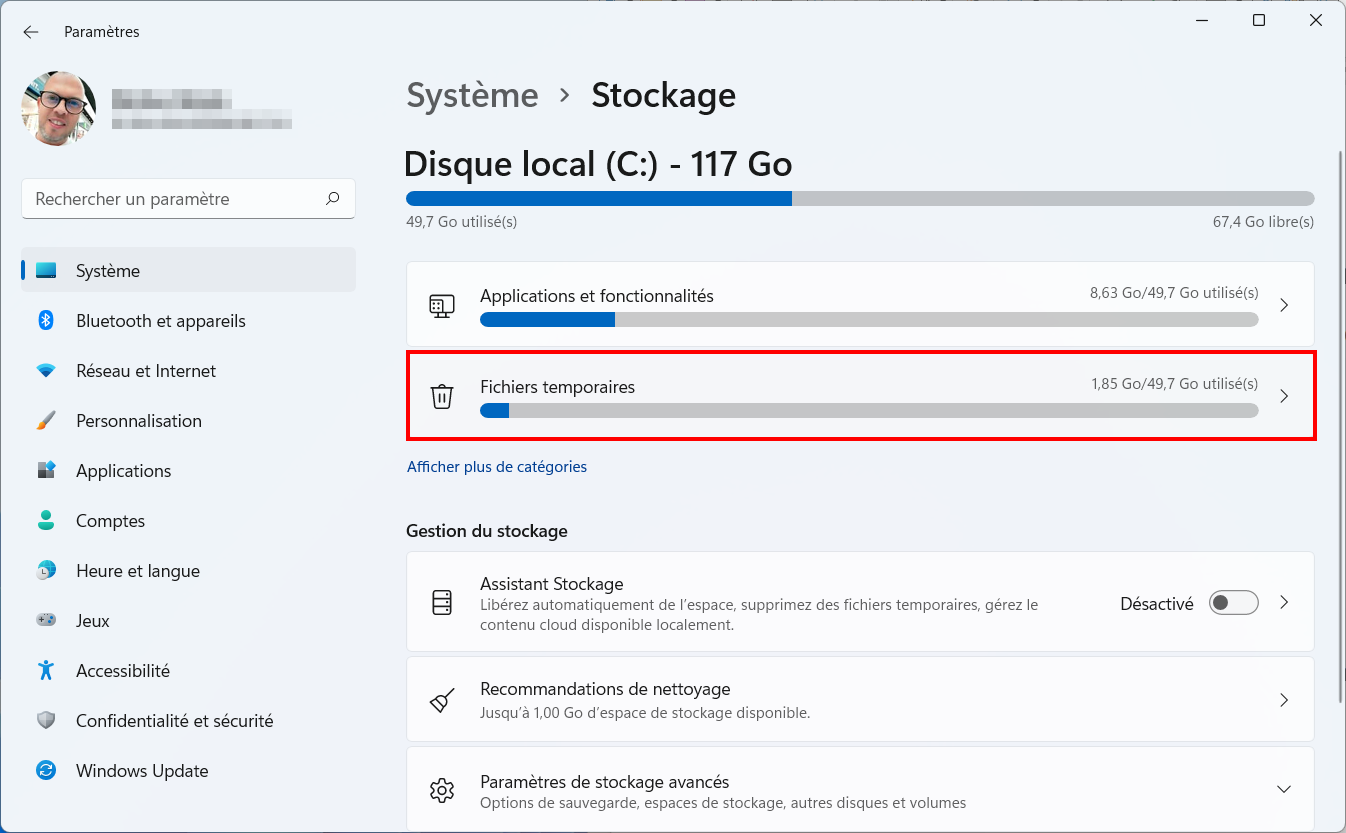The width and height of the screenshot is (1346, 833).
Task: Click the Windows Update sync icon
Action: (46, 770)
